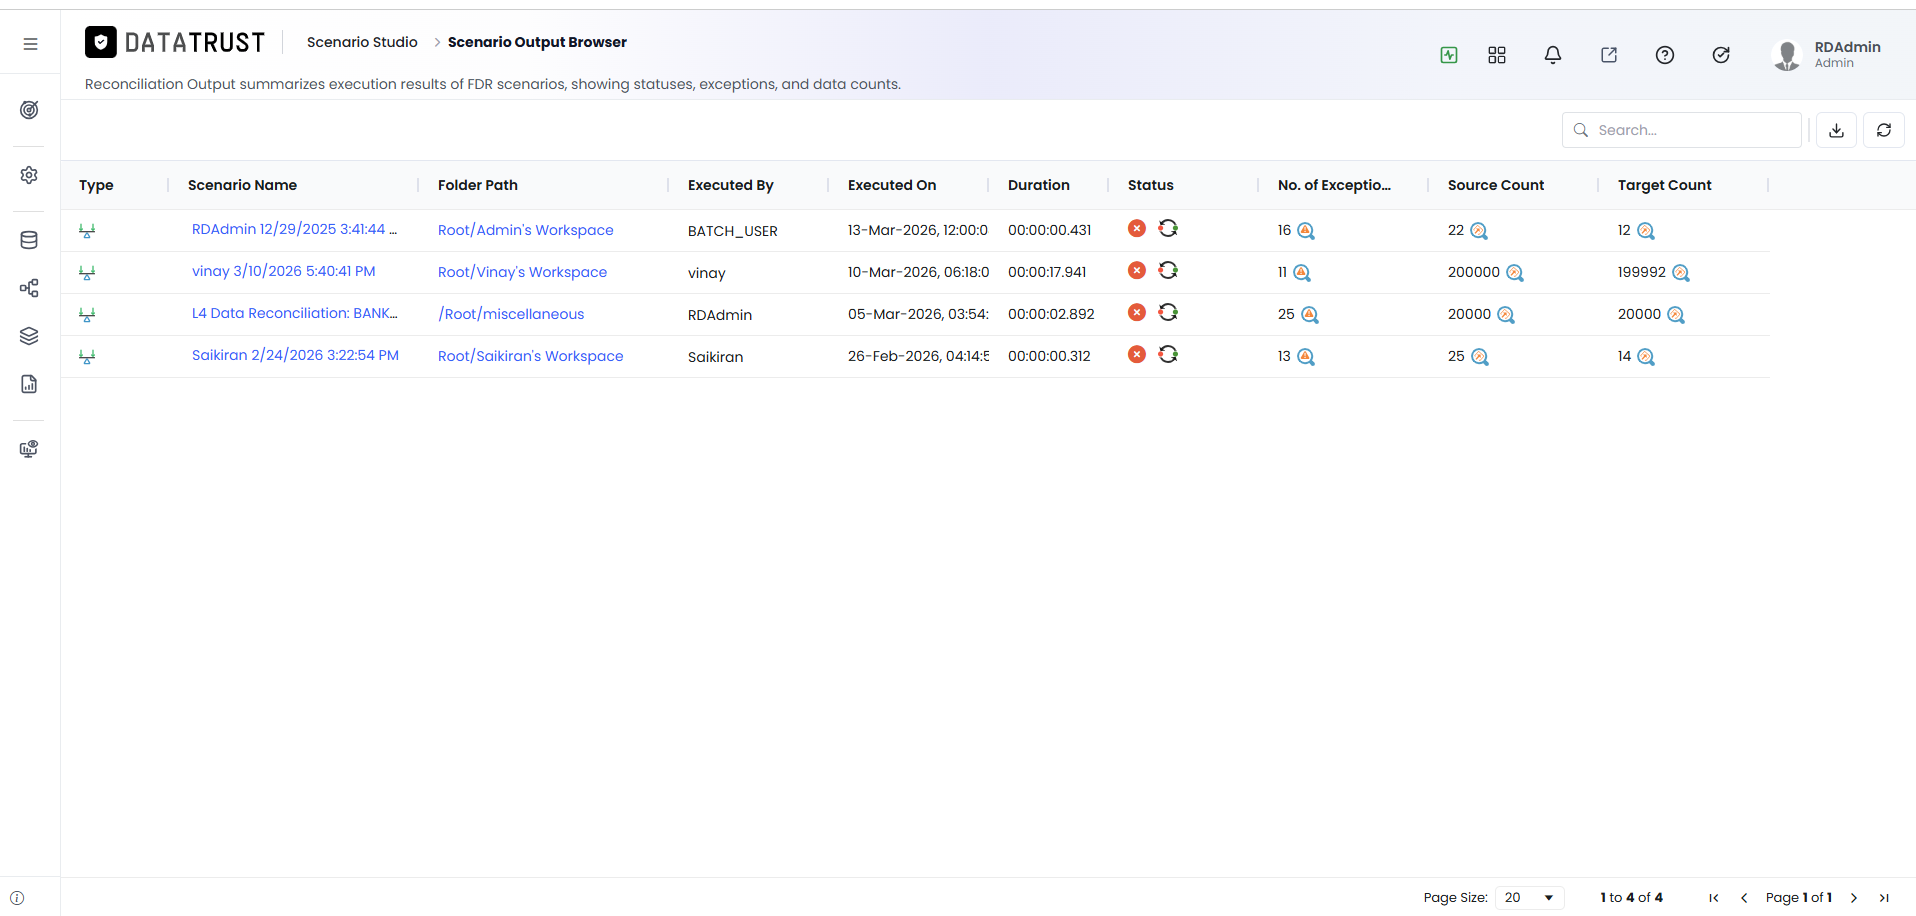
Task: Sort by Scenario Name column header
Action: pos(242,185)
